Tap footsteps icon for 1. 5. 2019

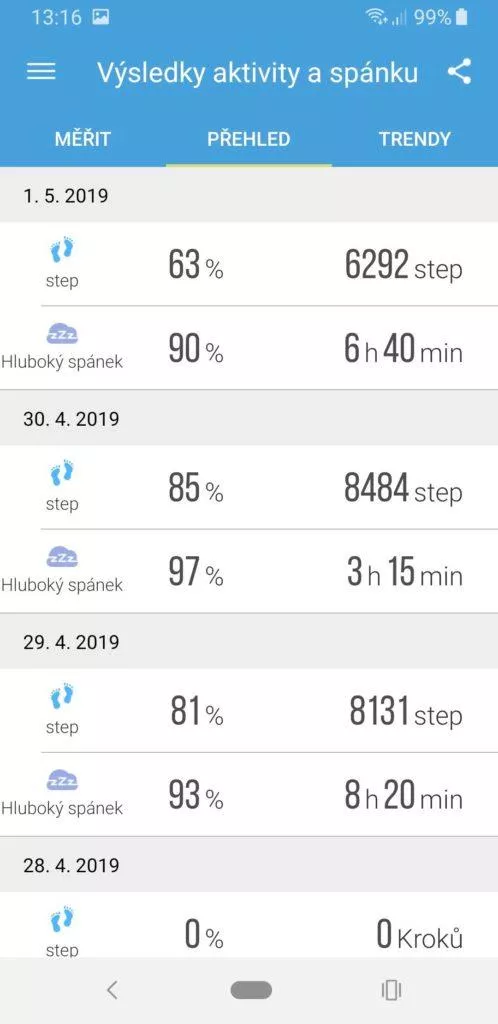click(x=62, y=251)
